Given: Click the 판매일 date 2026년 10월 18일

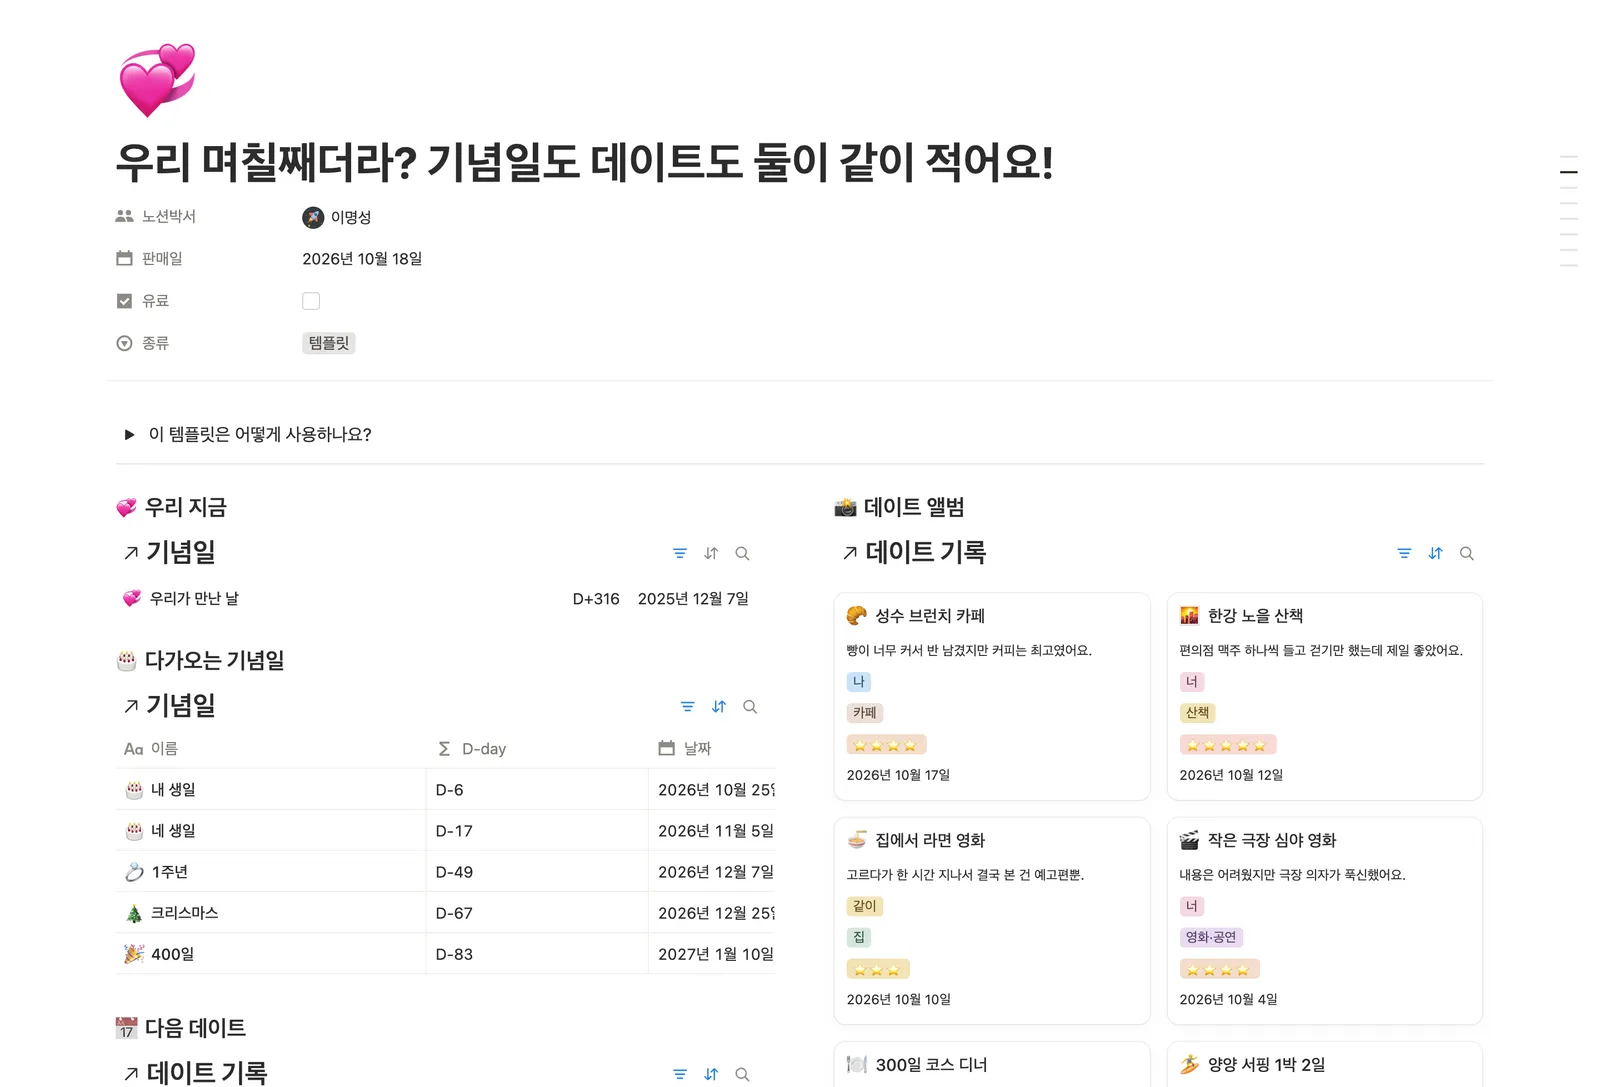Looking at the screenshot, I should [362, 259].
